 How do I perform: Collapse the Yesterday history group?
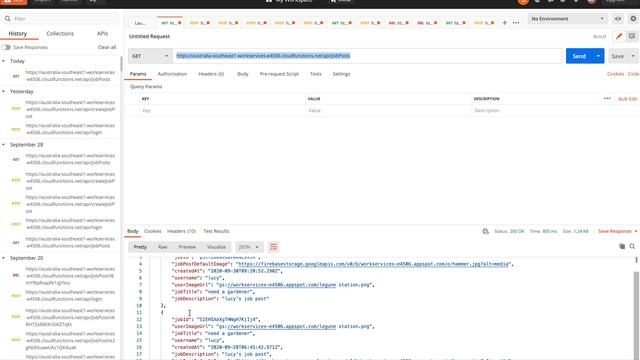pyautogui.click(x=4, y=91)
